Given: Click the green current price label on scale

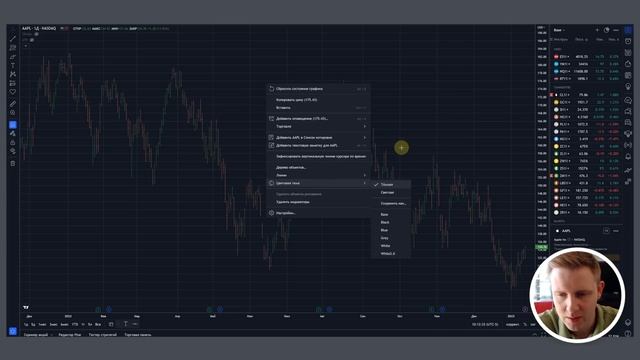Looking at the screenshot, I should click(x=542, y=247).
